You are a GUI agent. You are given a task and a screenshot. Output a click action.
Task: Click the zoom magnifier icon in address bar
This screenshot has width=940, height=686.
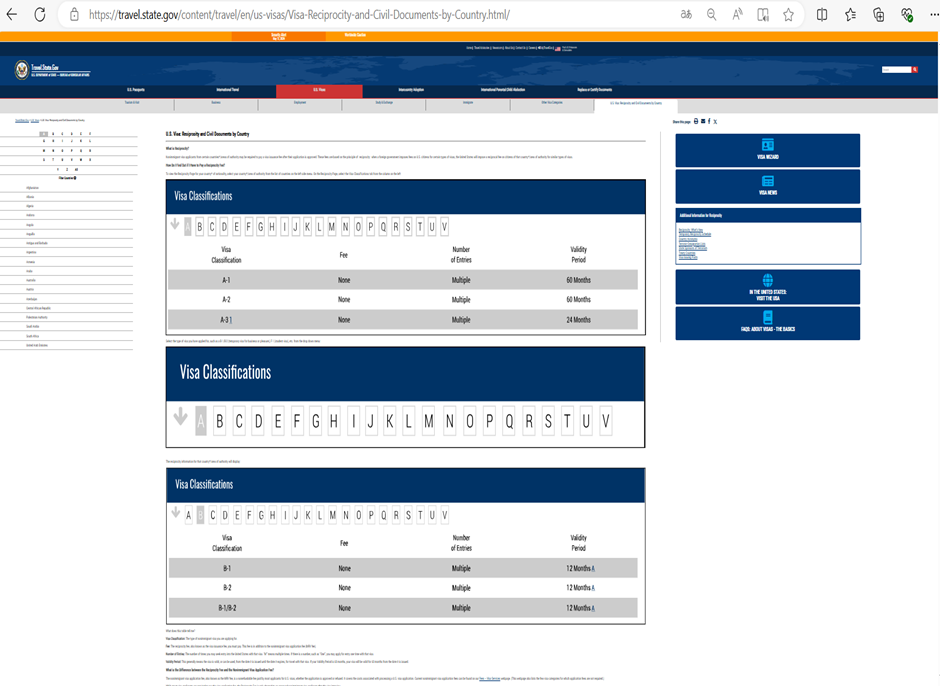coord(712,14)
